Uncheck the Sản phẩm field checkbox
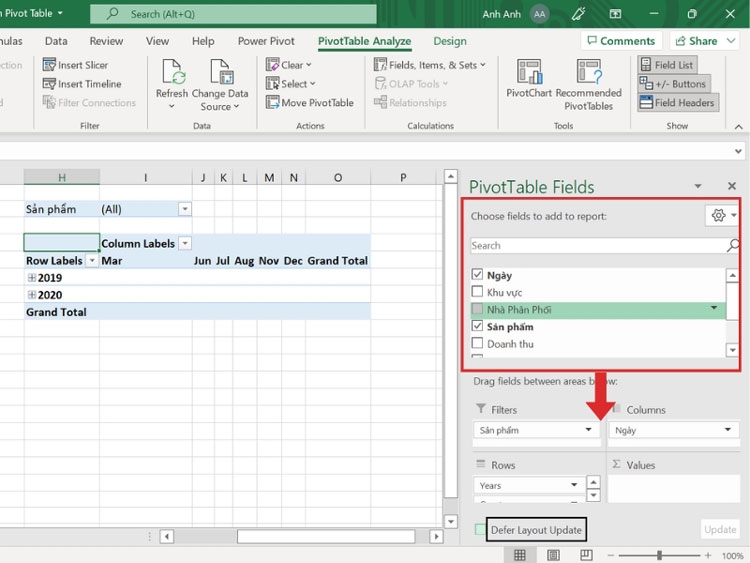 477,326
